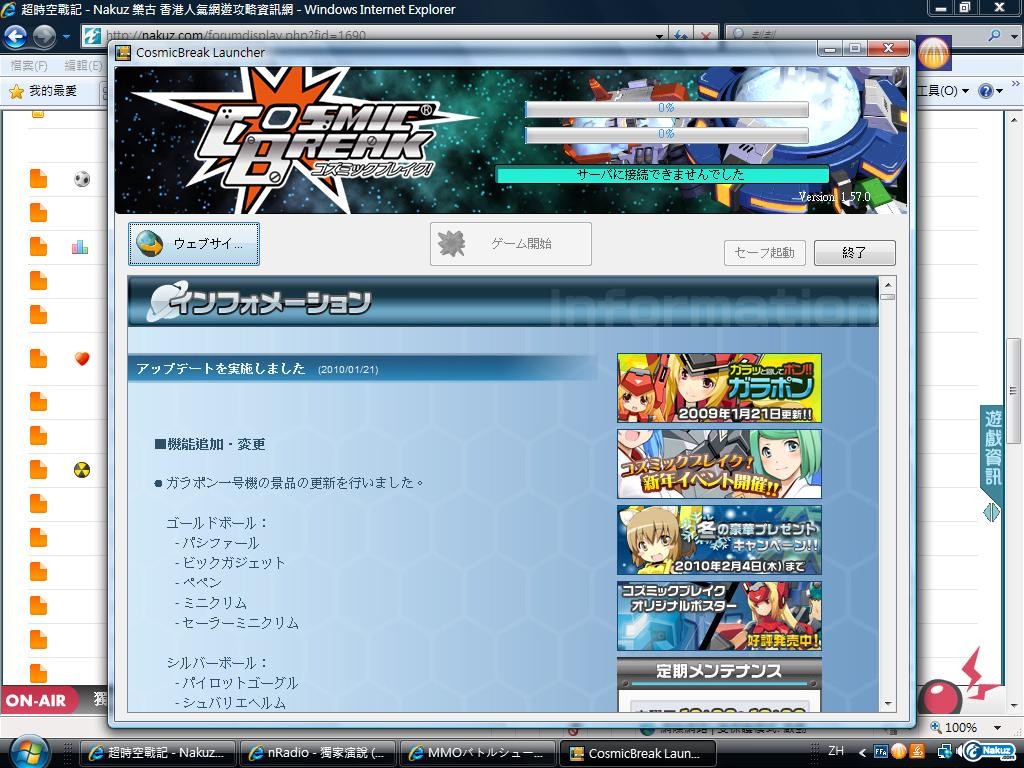
Task: Click the IE search magnifier icon
Action: coord(995,35)
